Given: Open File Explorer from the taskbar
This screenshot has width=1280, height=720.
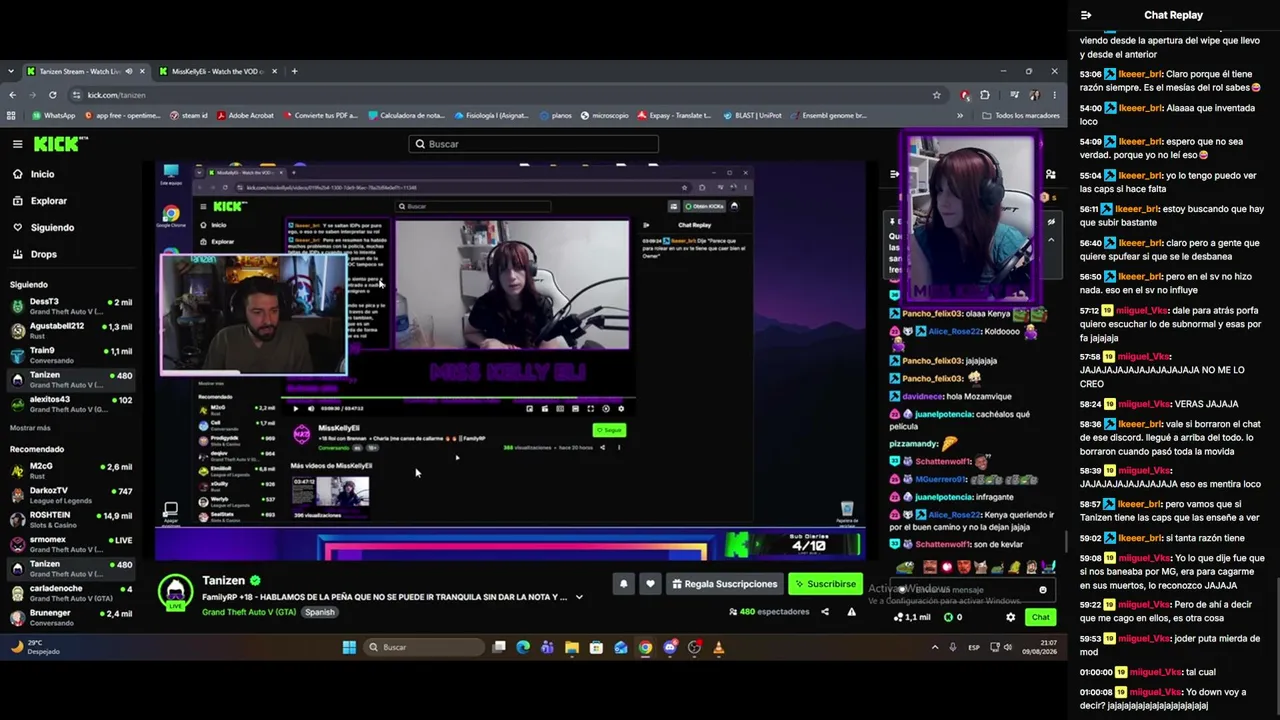Looking at the screenshot, I should tap(572, 647).
